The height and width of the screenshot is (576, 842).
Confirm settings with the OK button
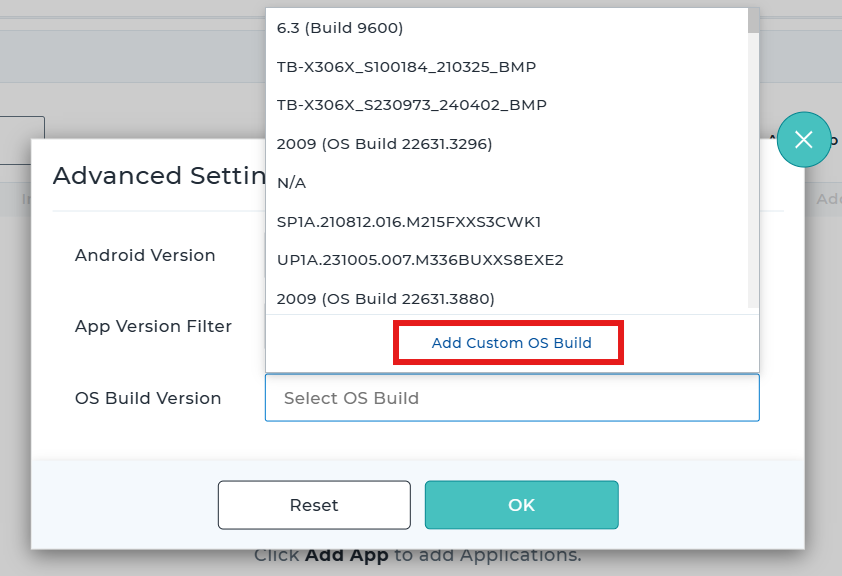521,505
